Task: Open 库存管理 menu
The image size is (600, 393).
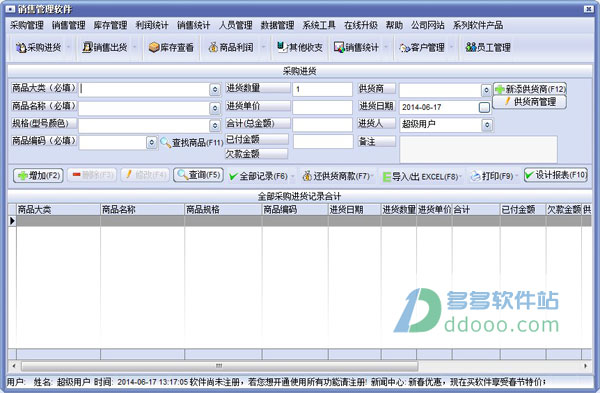Action: coord(110,25)
